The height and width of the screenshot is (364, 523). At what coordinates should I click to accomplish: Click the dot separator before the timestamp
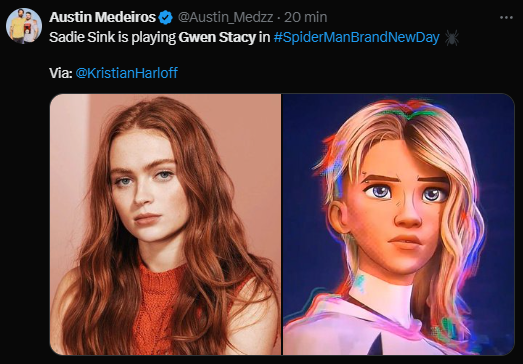tap(279, 18)
